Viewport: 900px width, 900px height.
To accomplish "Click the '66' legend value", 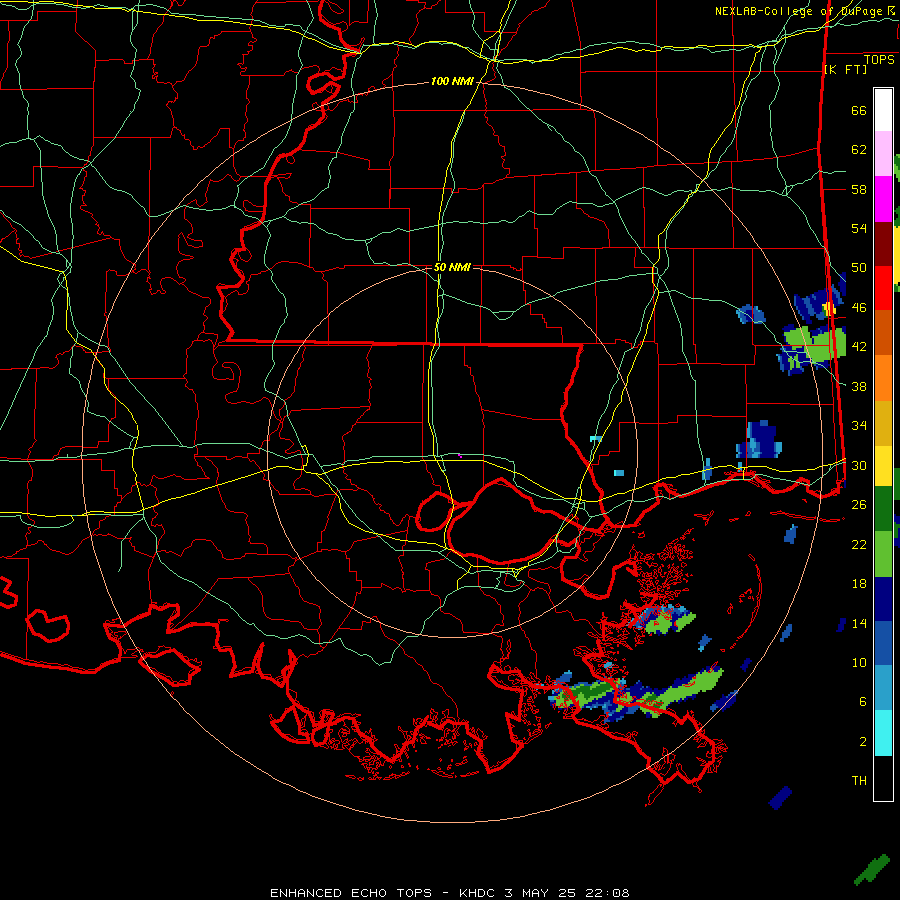I will [x=859, y=111].
